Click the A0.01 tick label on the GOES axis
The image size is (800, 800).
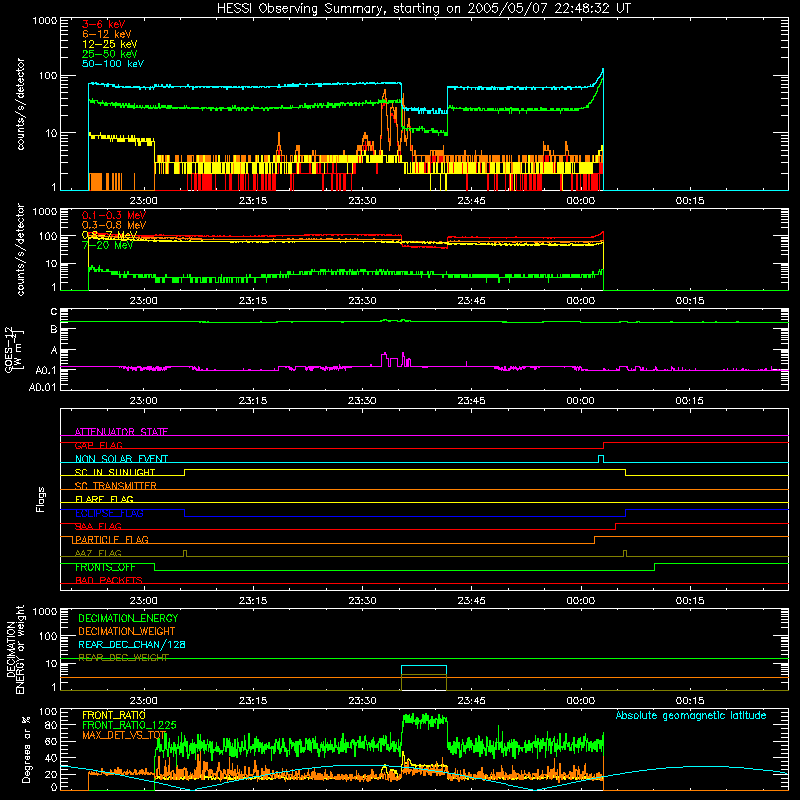42,387
